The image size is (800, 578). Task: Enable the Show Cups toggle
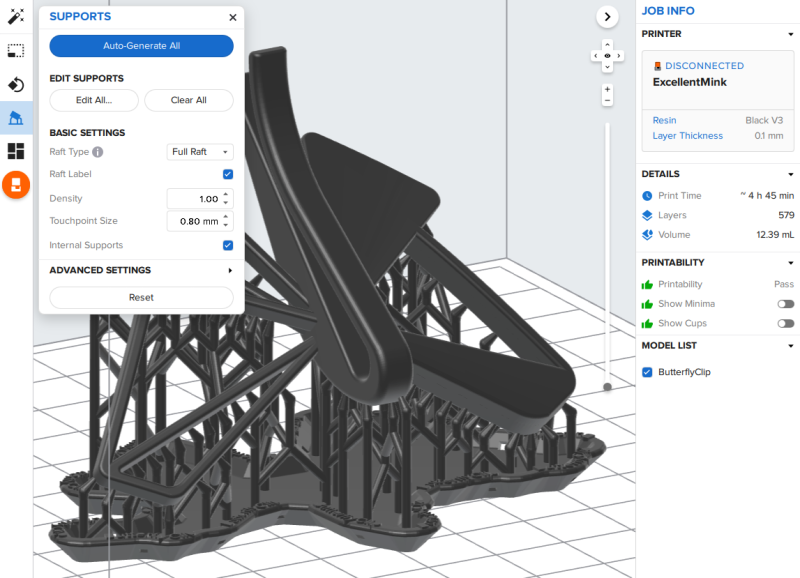[x=786, y=323]
